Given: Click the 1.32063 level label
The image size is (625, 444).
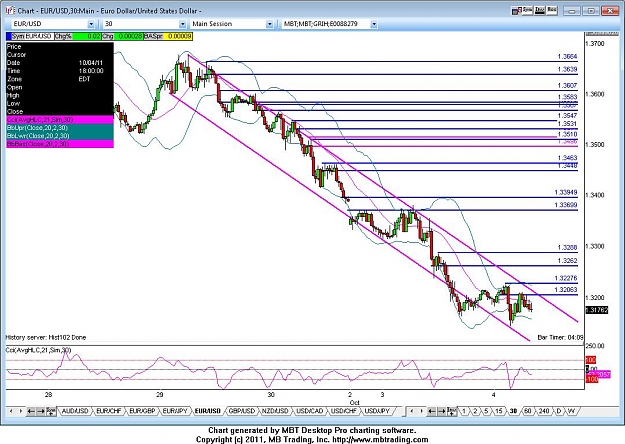Looking at the screenshot, I should point(566,290).
